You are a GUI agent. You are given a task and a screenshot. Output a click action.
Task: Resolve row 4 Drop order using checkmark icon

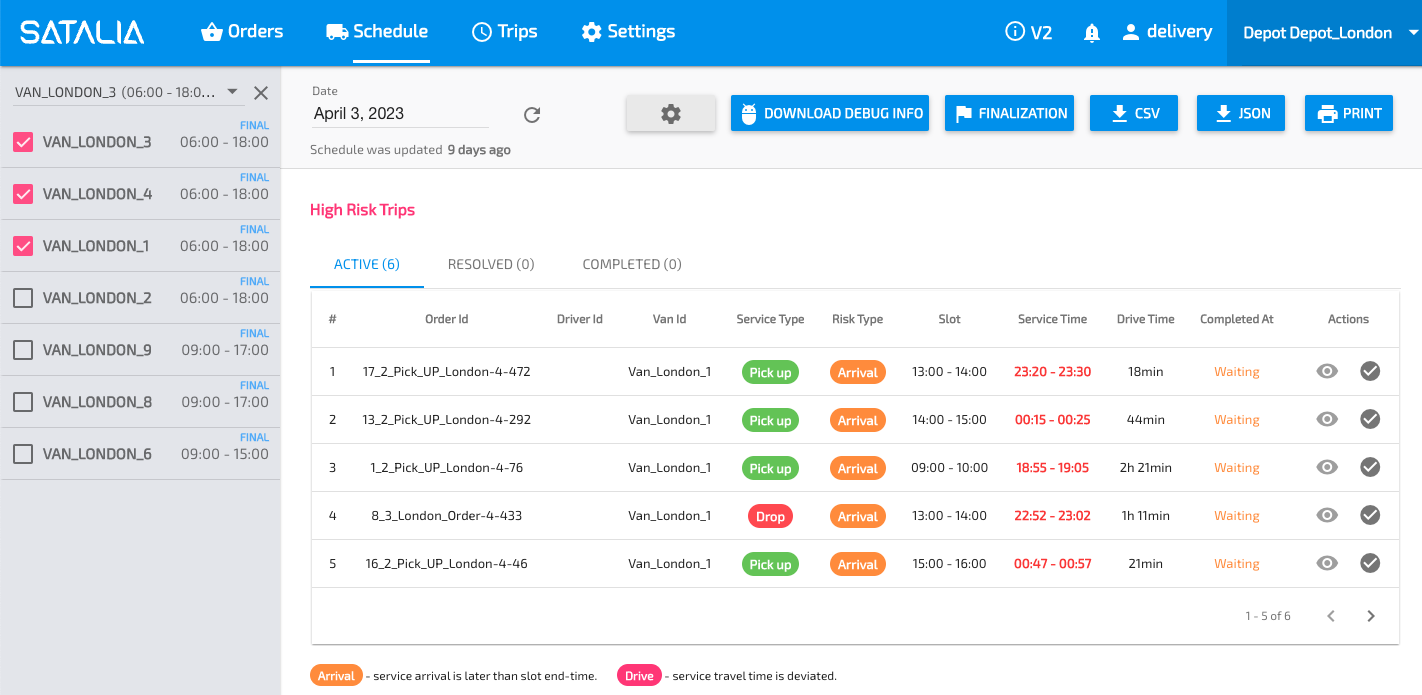point(1370,515)
